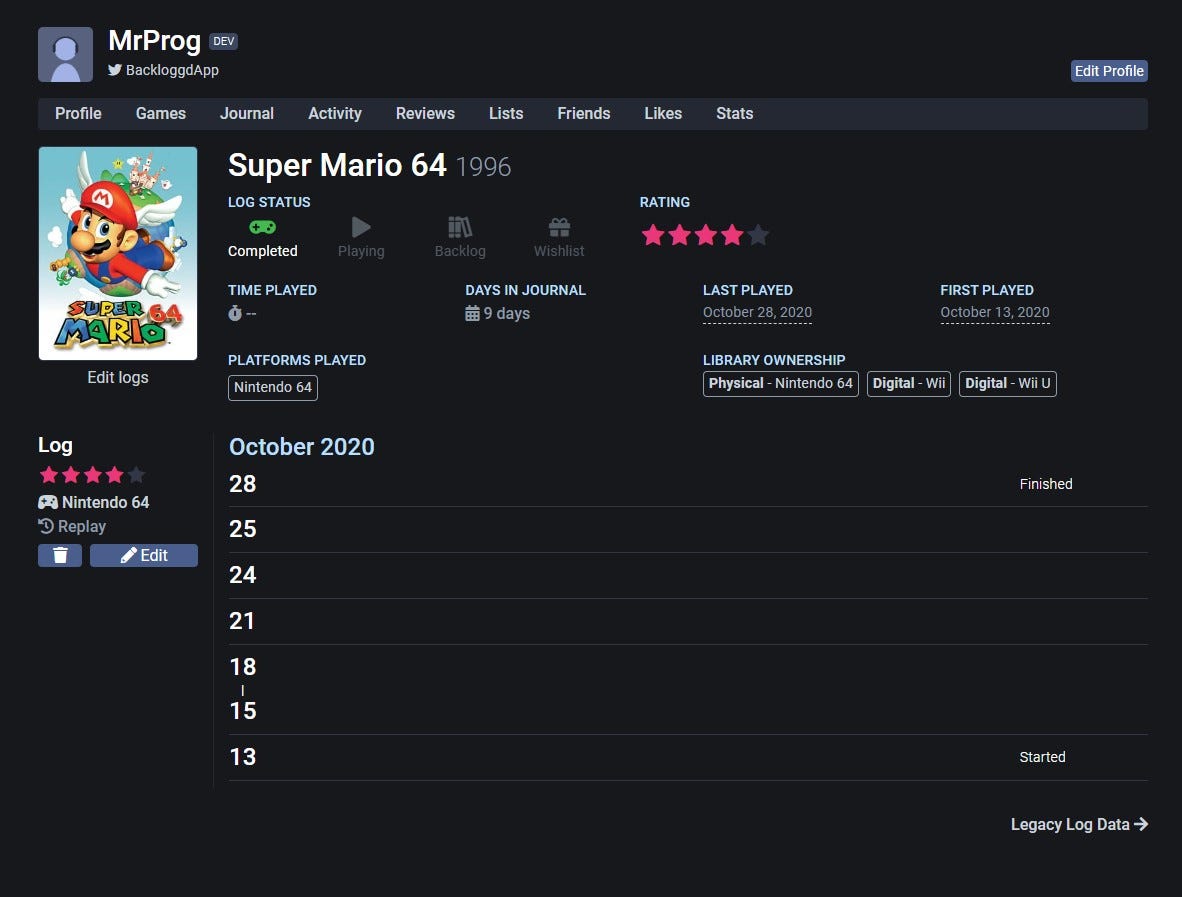Switch to the Journal tab

247,114
